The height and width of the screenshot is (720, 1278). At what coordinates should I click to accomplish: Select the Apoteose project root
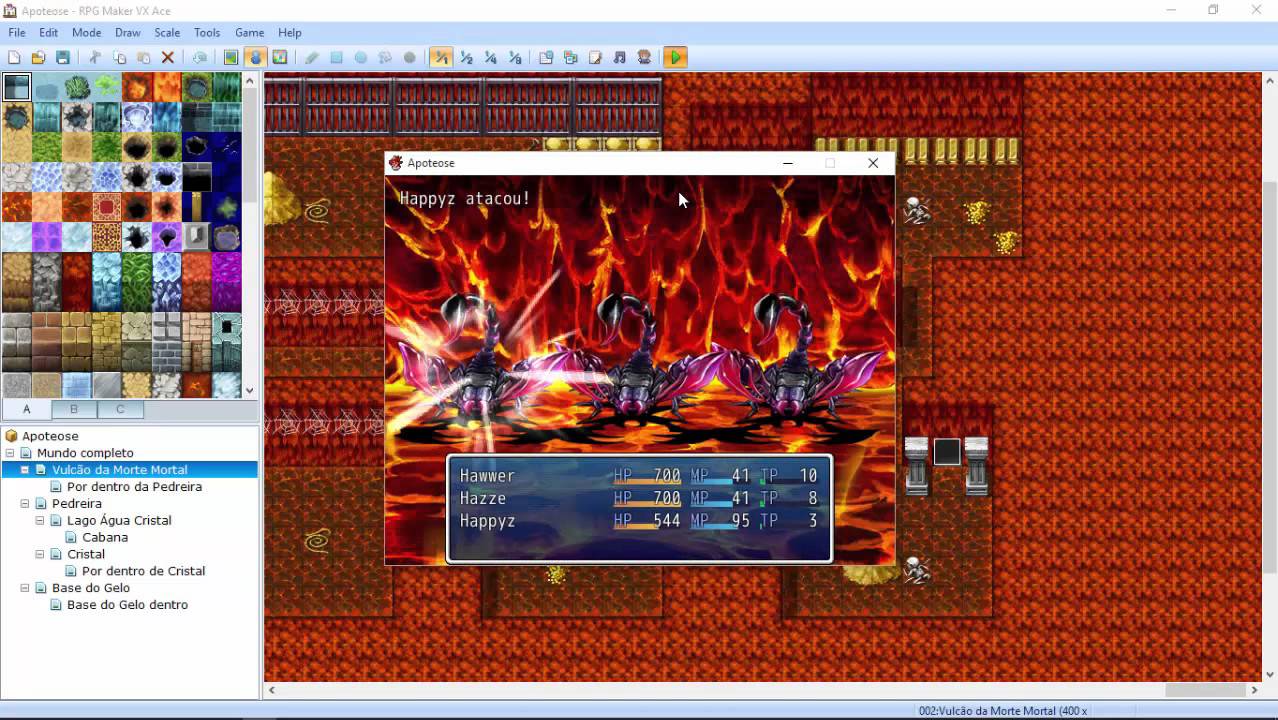[x=50, y=436]
